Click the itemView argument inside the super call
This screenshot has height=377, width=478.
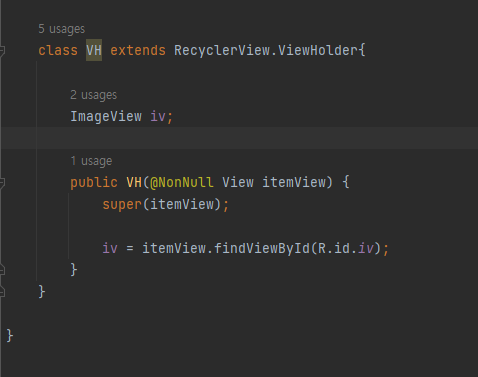pos(182,205)
